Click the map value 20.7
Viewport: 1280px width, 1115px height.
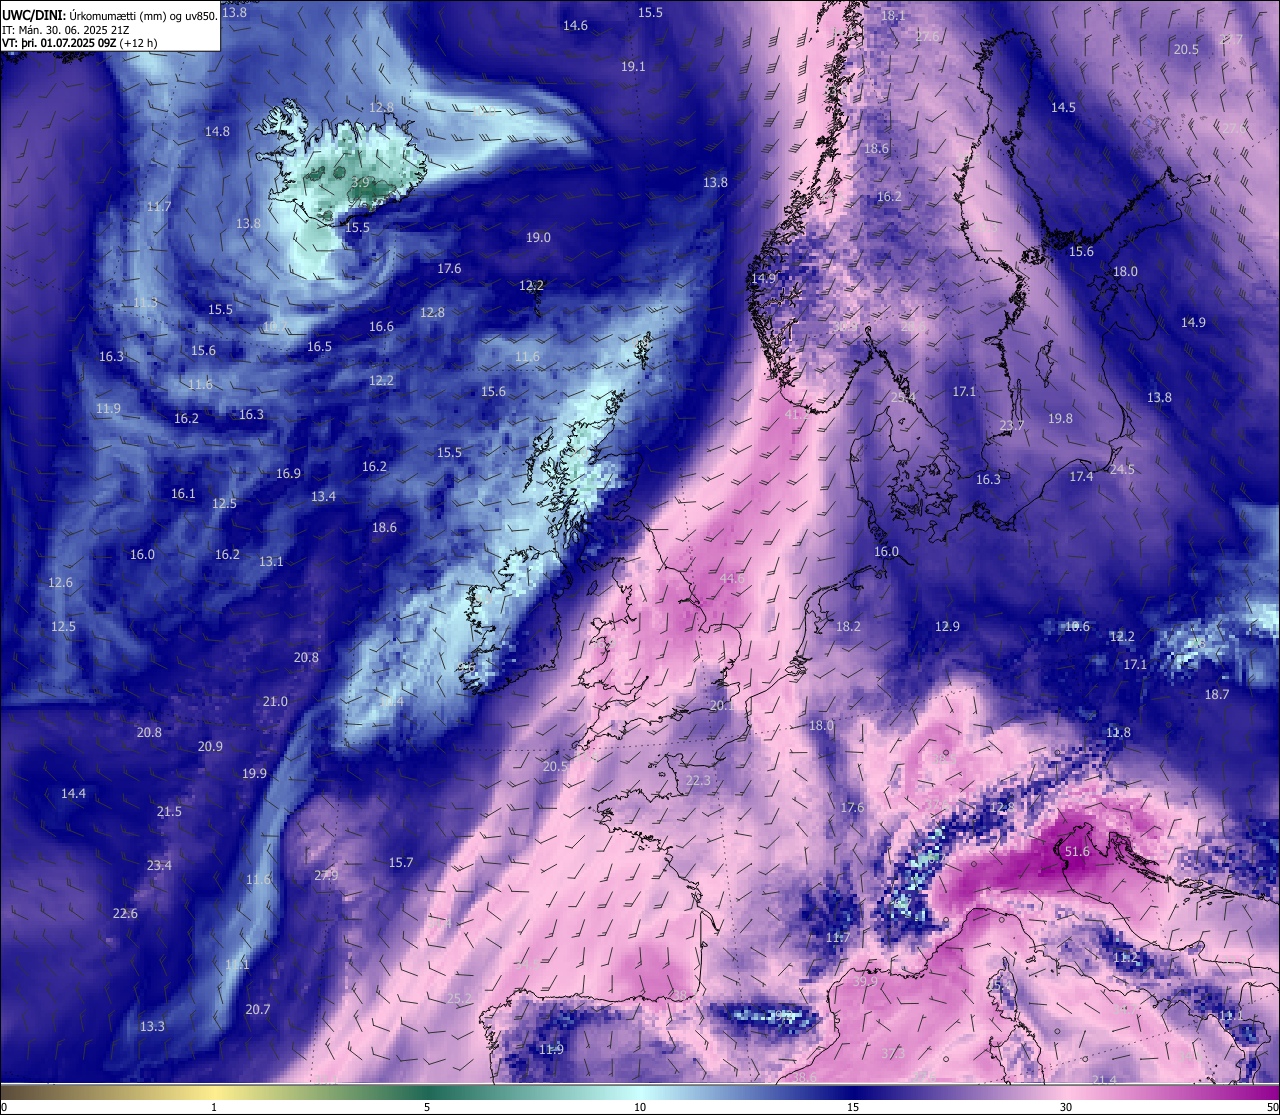tap(258, 1010)
